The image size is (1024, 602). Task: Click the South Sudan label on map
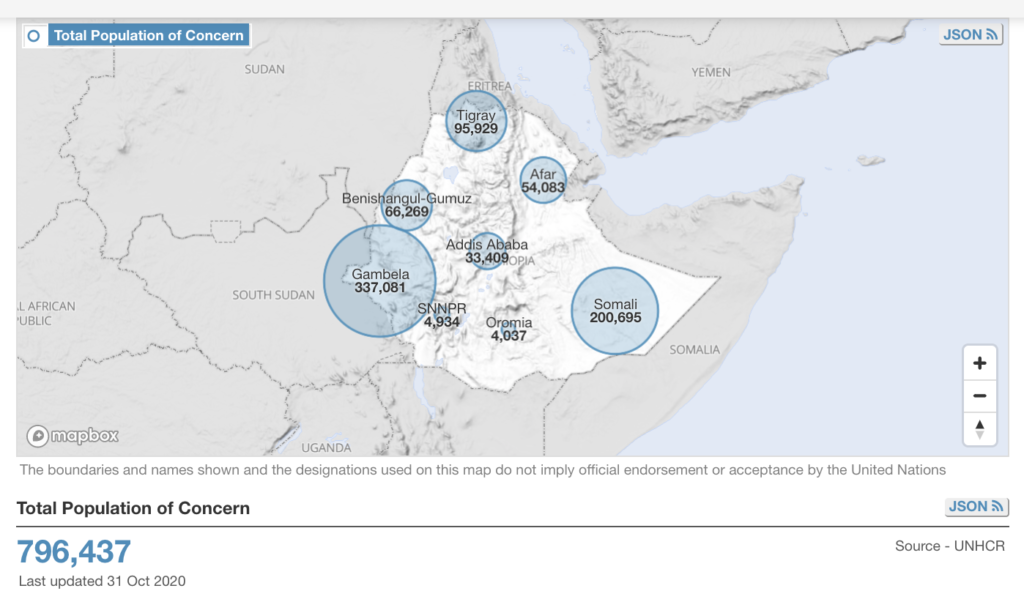[273, 295]
